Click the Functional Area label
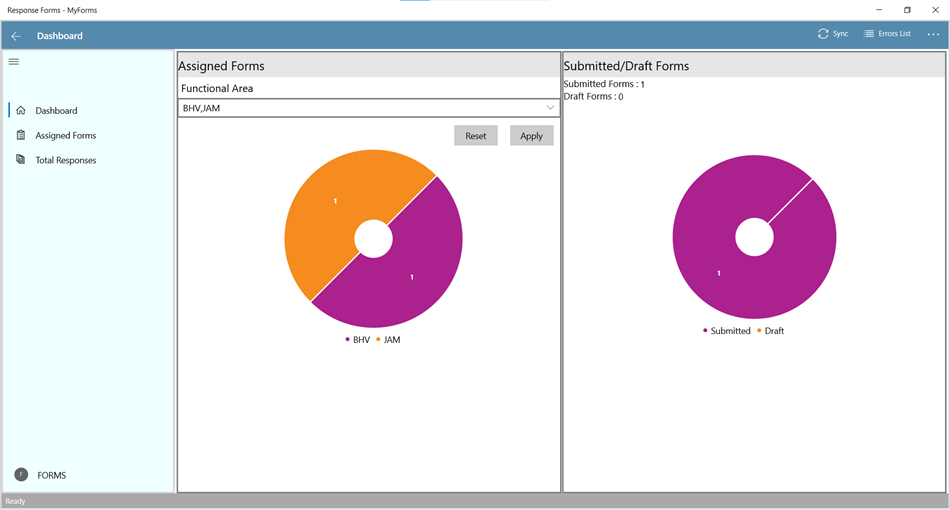This screenshot has width=950, height=510. [x=217, y=88]
